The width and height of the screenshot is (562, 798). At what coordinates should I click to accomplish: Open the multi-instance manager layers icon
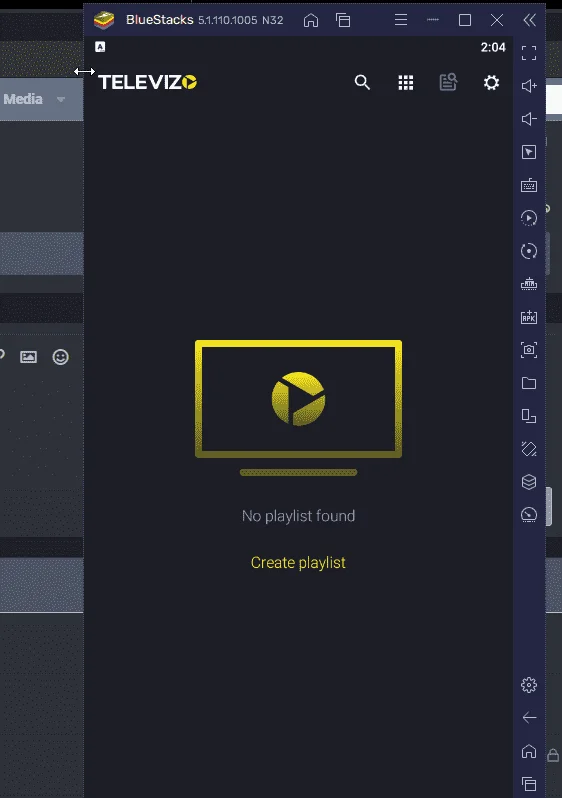[529, 481]
